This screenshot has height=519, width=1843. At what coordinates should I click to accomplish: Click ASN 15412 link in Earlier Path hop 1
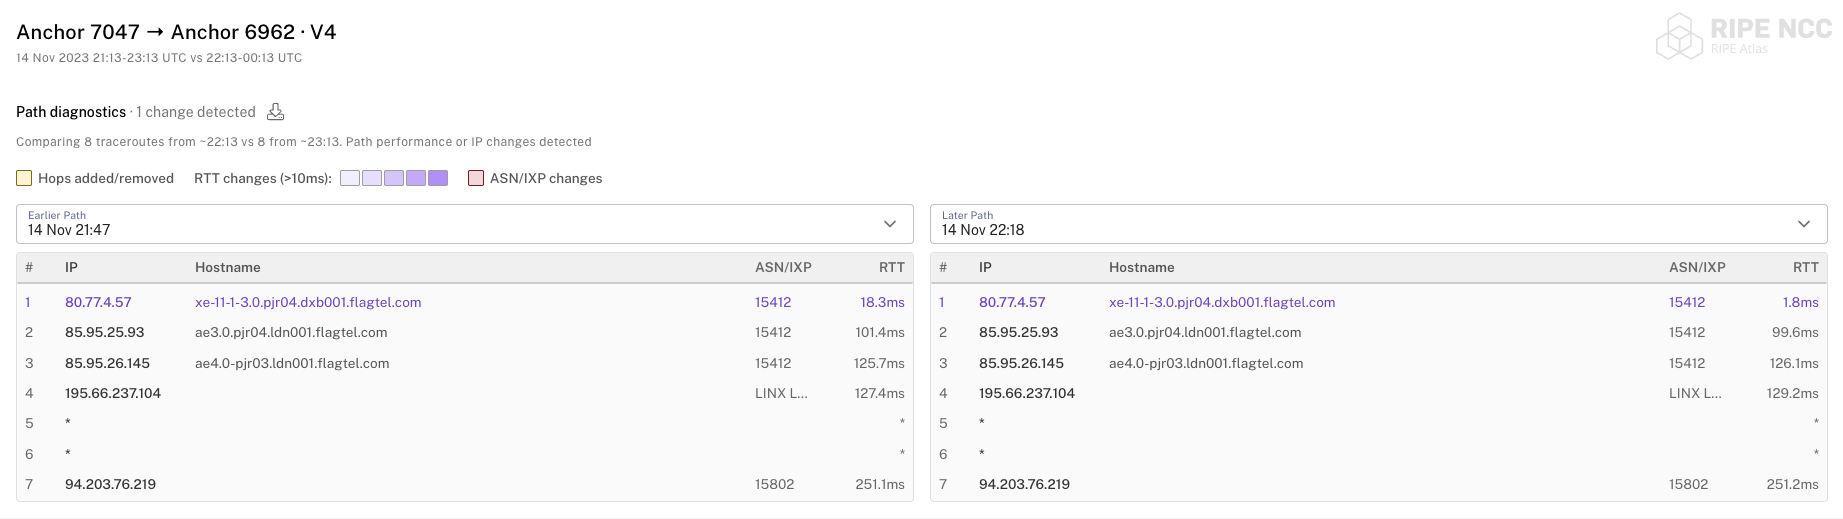pyautogui.click(x=773, y=302)
